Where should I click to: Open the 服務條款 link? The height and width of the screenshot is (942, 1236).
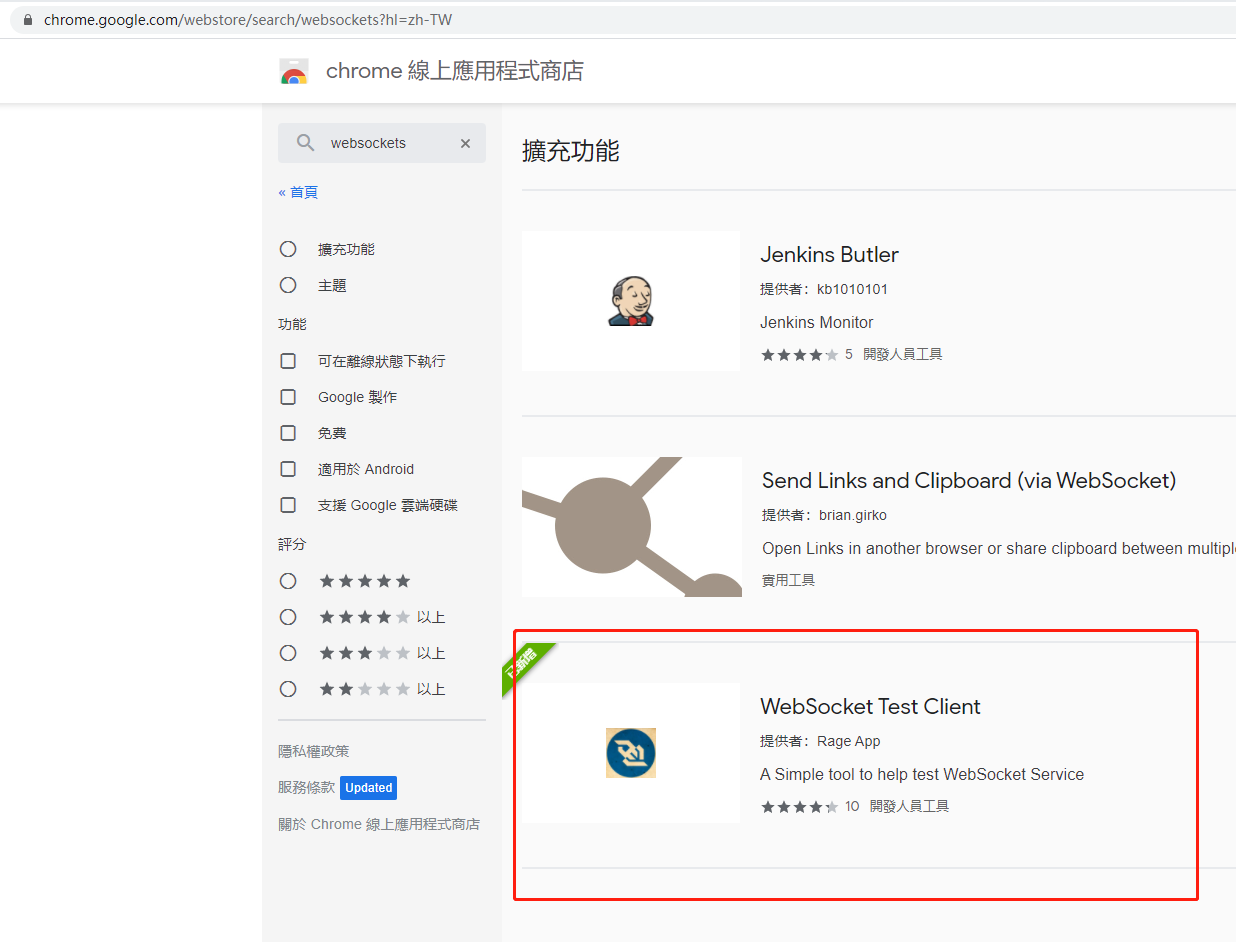click(x=306, y=787)
